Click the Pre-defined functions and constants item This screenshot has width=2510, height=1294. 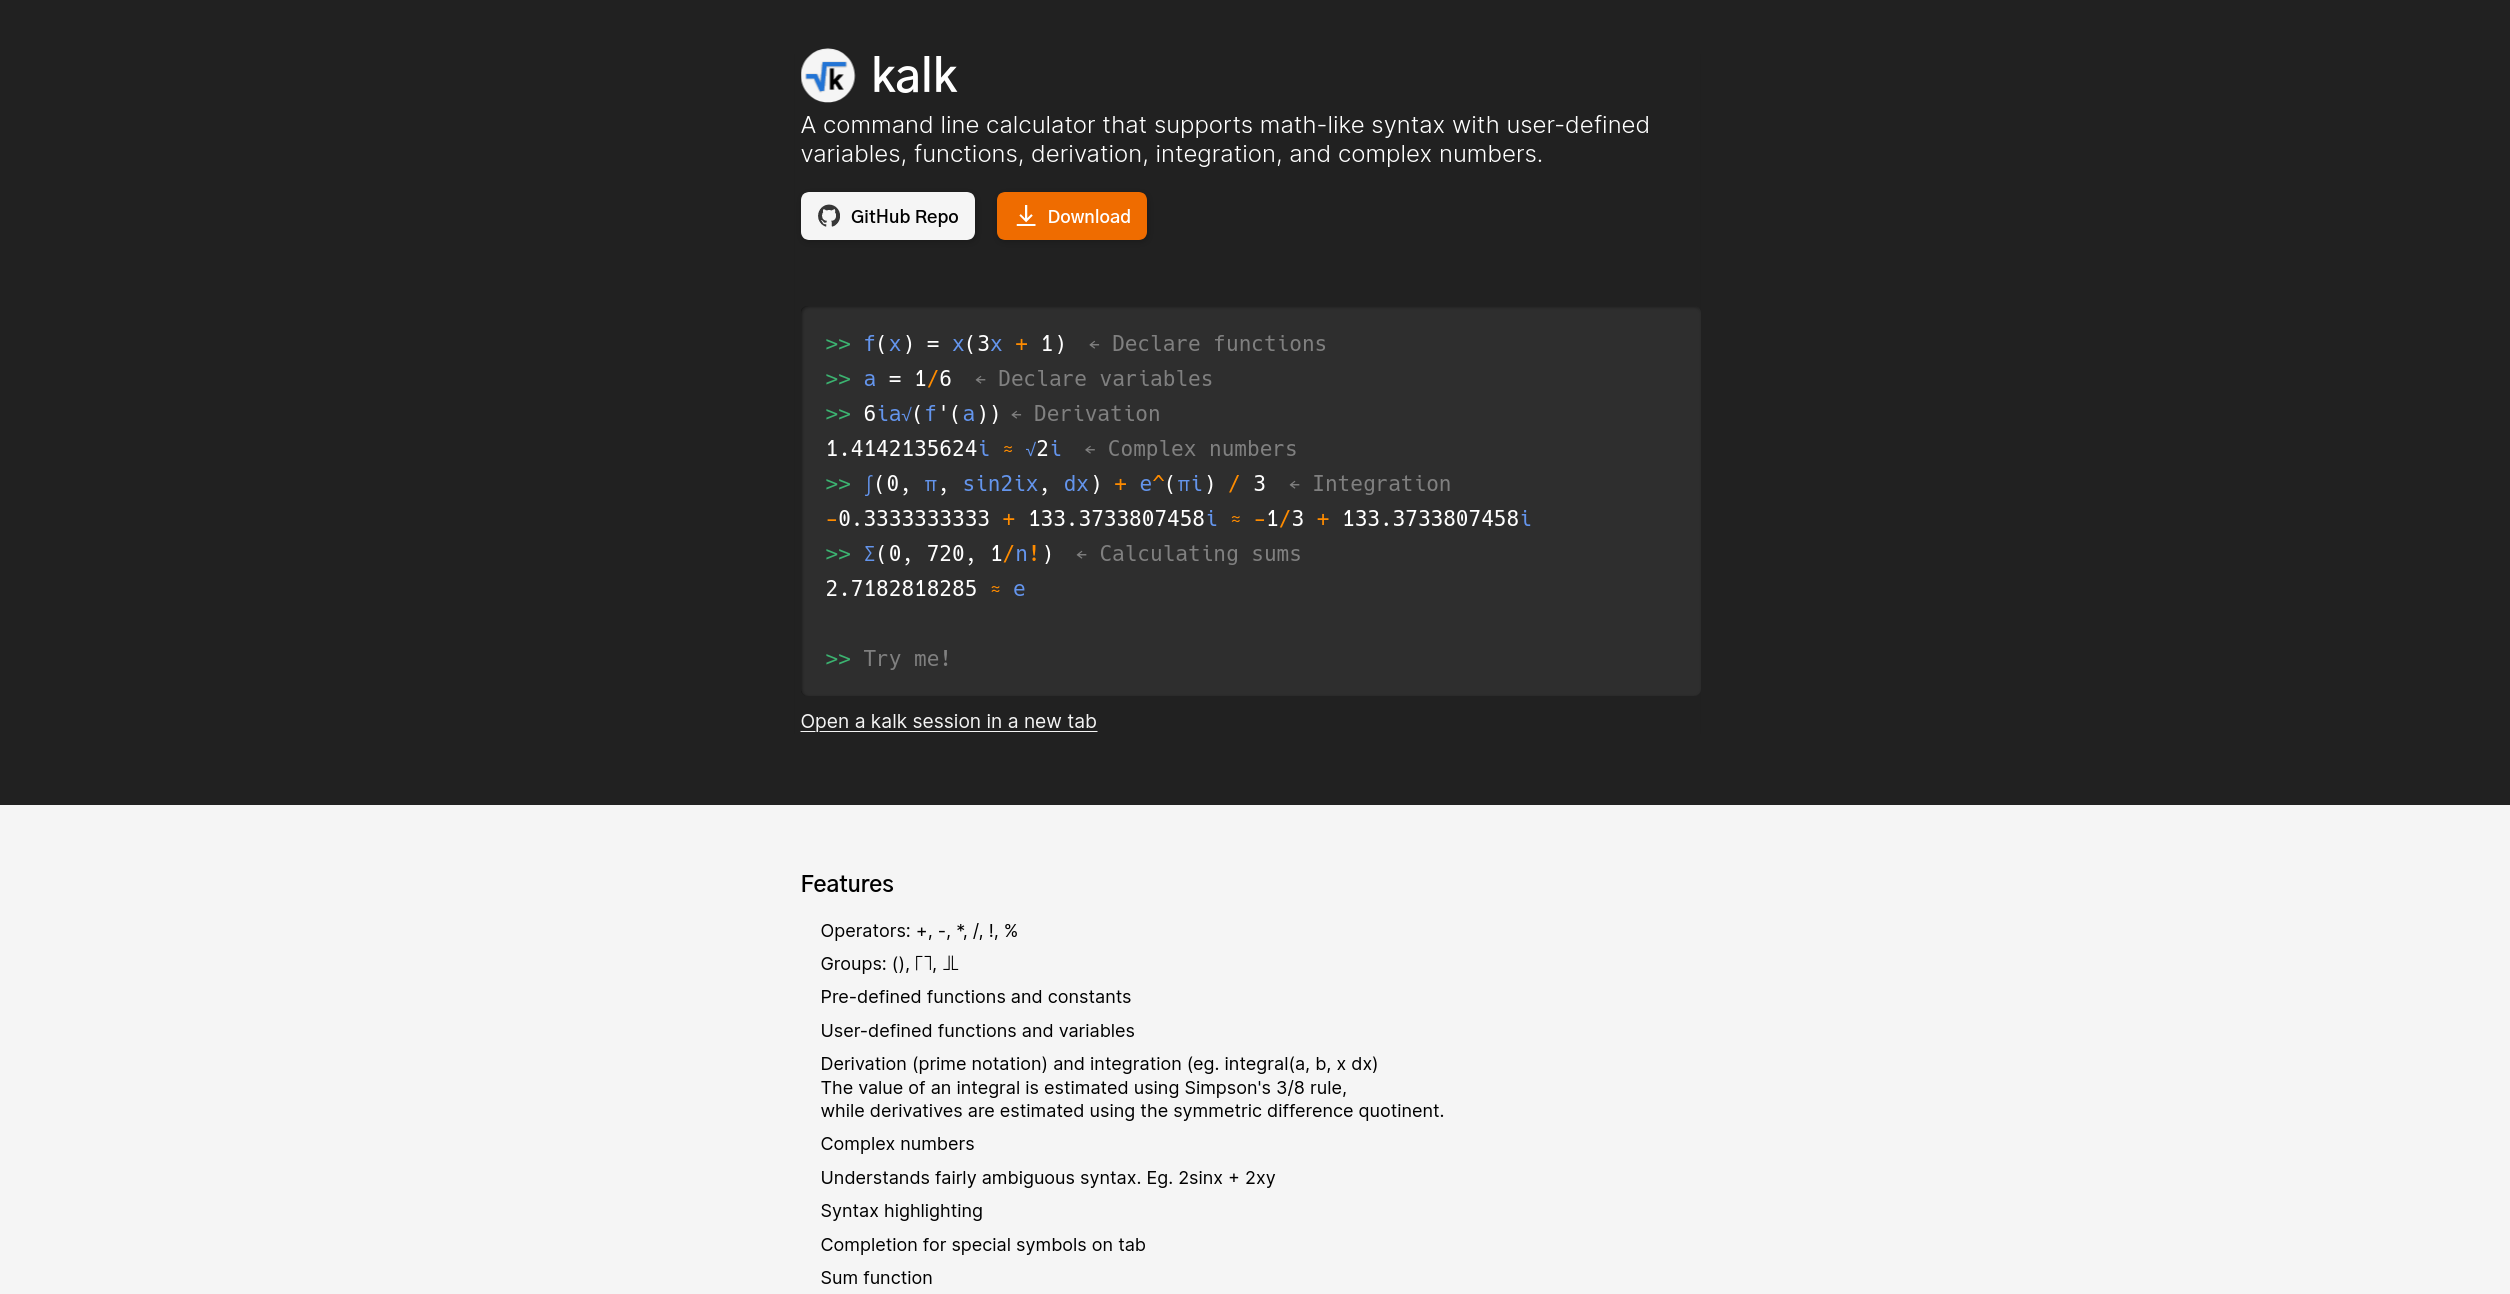975,995
